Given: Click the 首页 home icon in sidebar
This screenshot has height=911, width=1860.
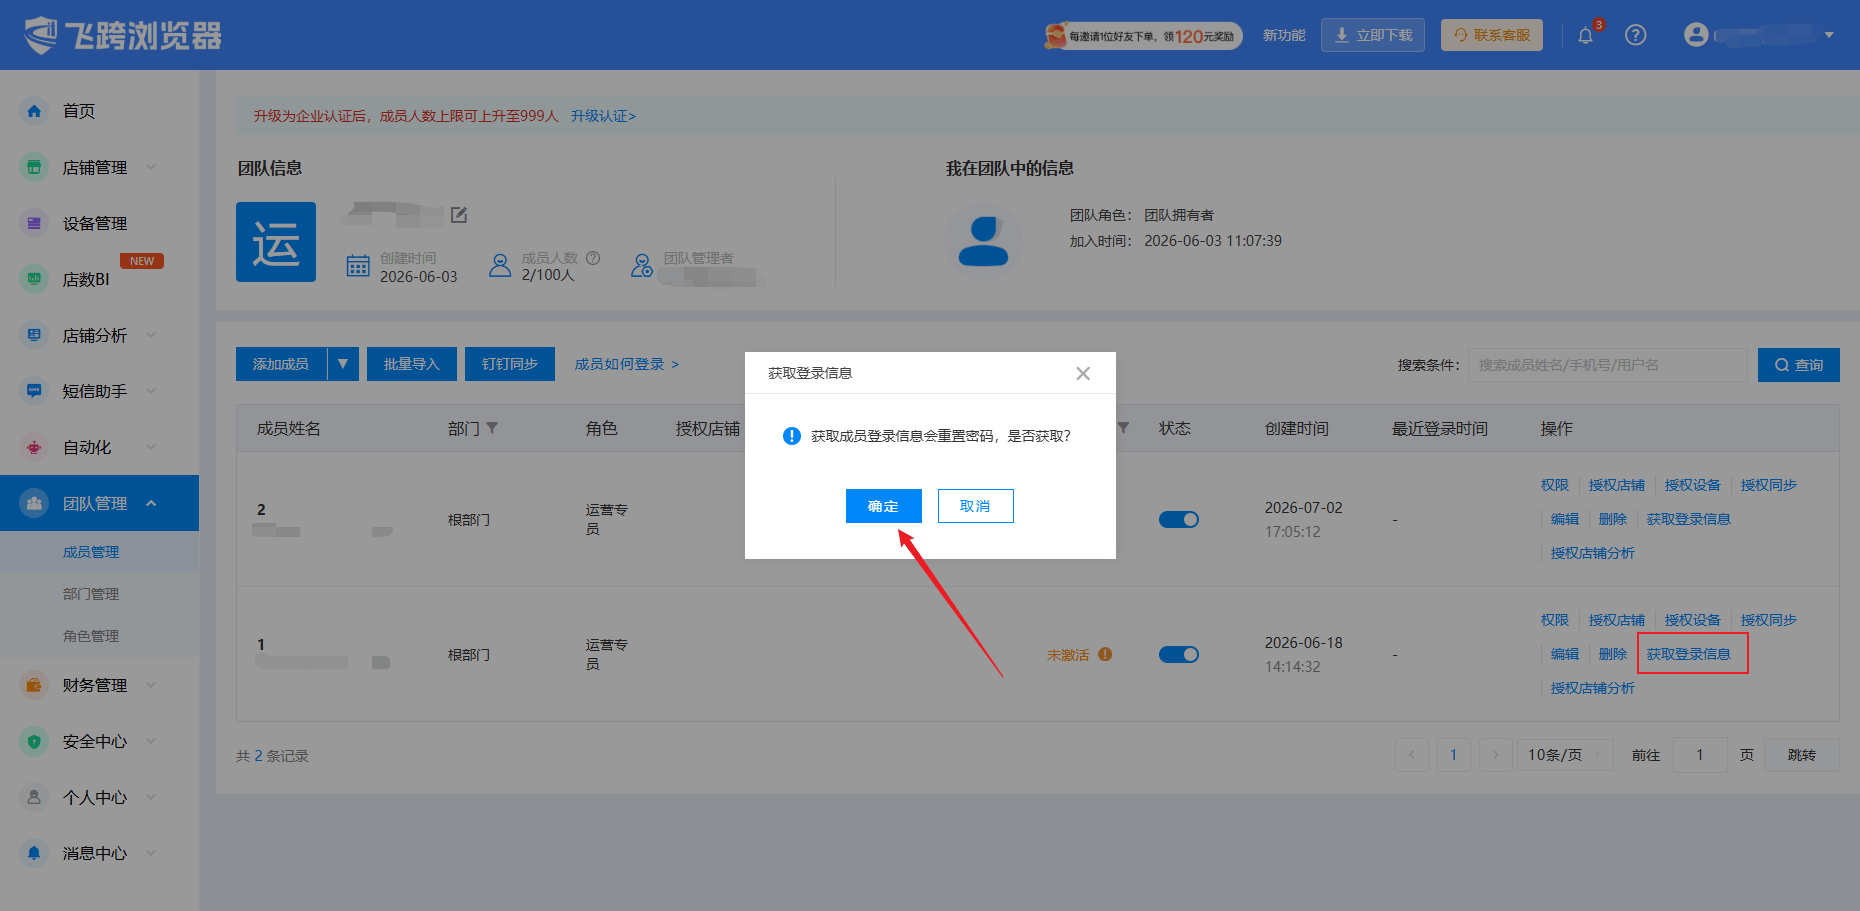Looking at the screenshot, I should tap(34, 111).
